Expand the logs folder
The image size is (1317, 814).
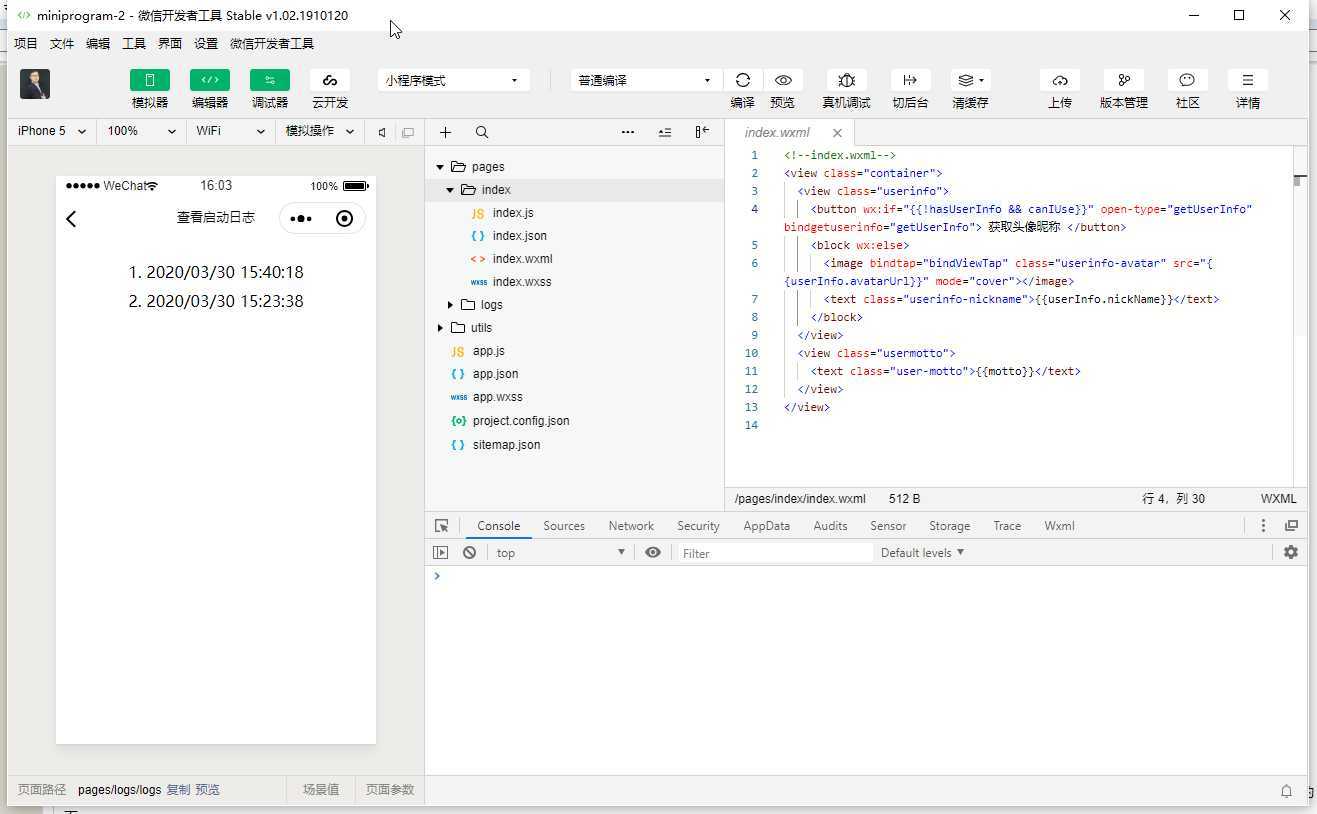[x=450, y=305]
